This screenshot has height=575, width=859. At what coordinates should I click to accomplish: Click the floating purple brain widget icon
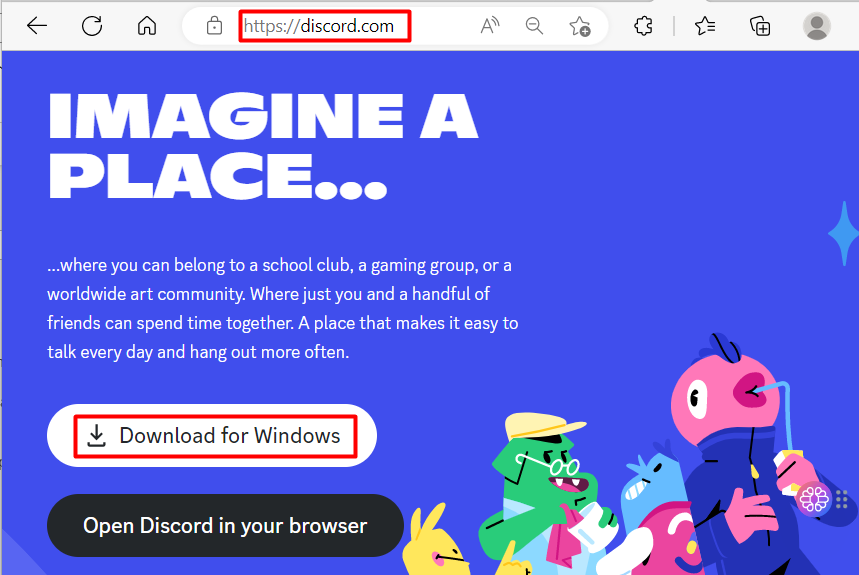coord(814,499)
